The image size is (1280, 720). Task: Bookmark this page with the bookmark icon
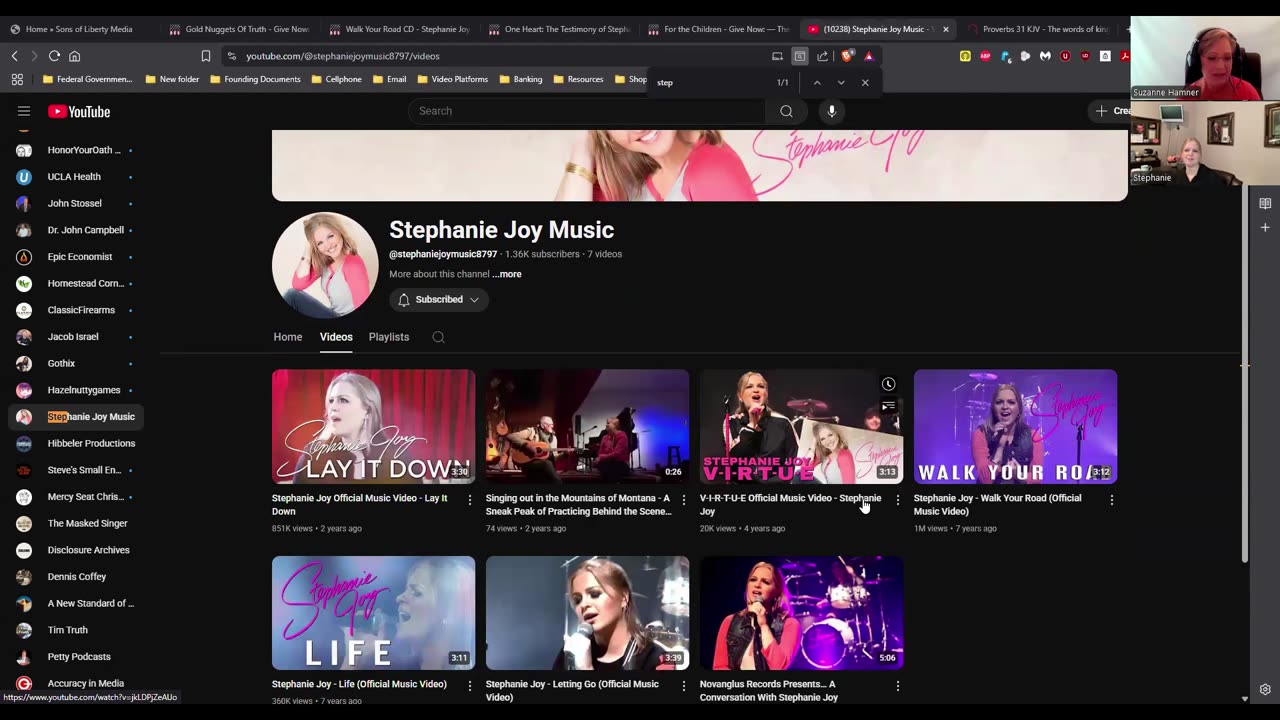pyautogui.click(x=205, y=56)
